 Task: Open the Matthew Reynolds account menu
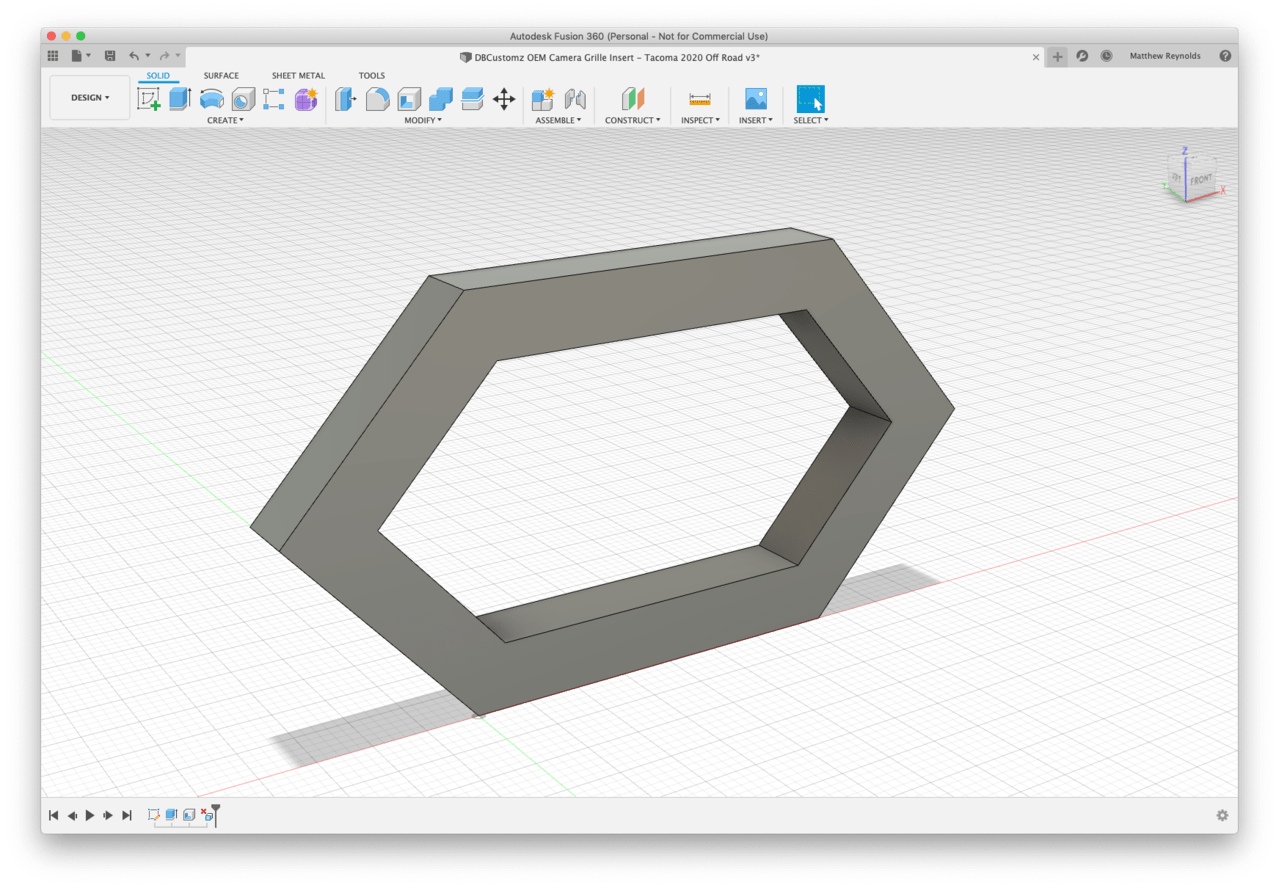click(x=1165, y=56)
